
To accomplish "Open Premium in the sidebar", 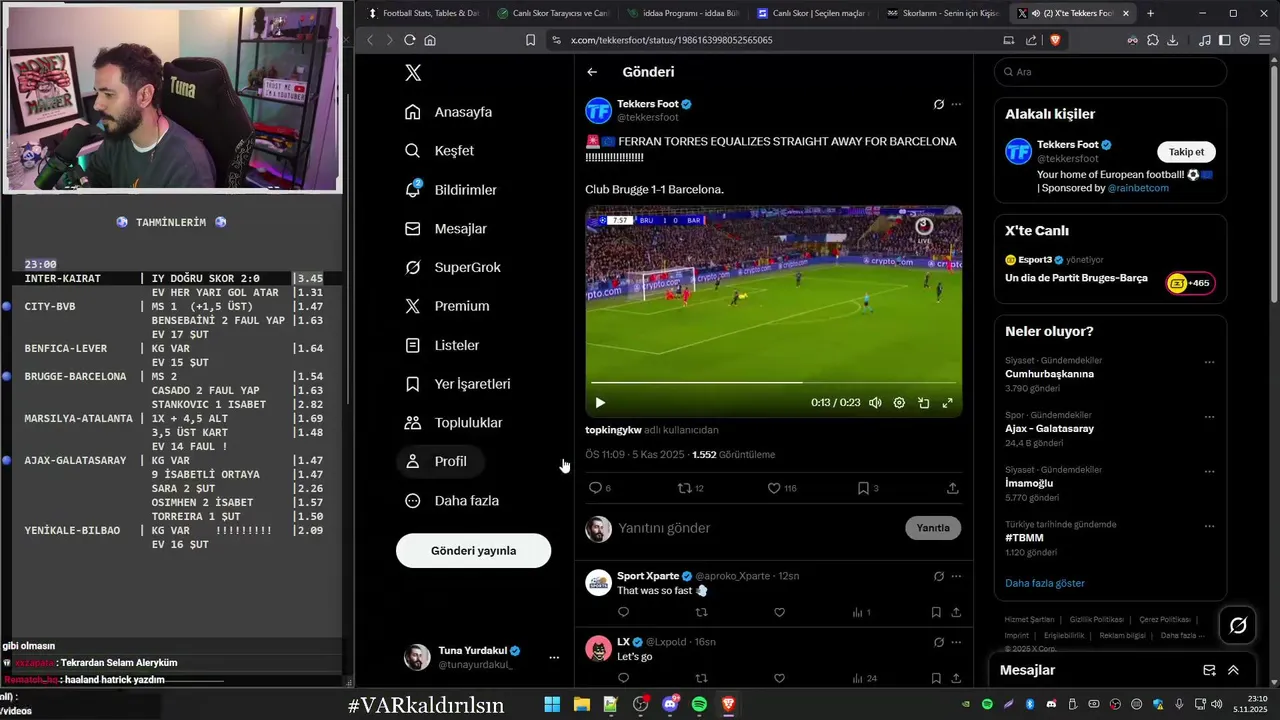I will [447, 306].
